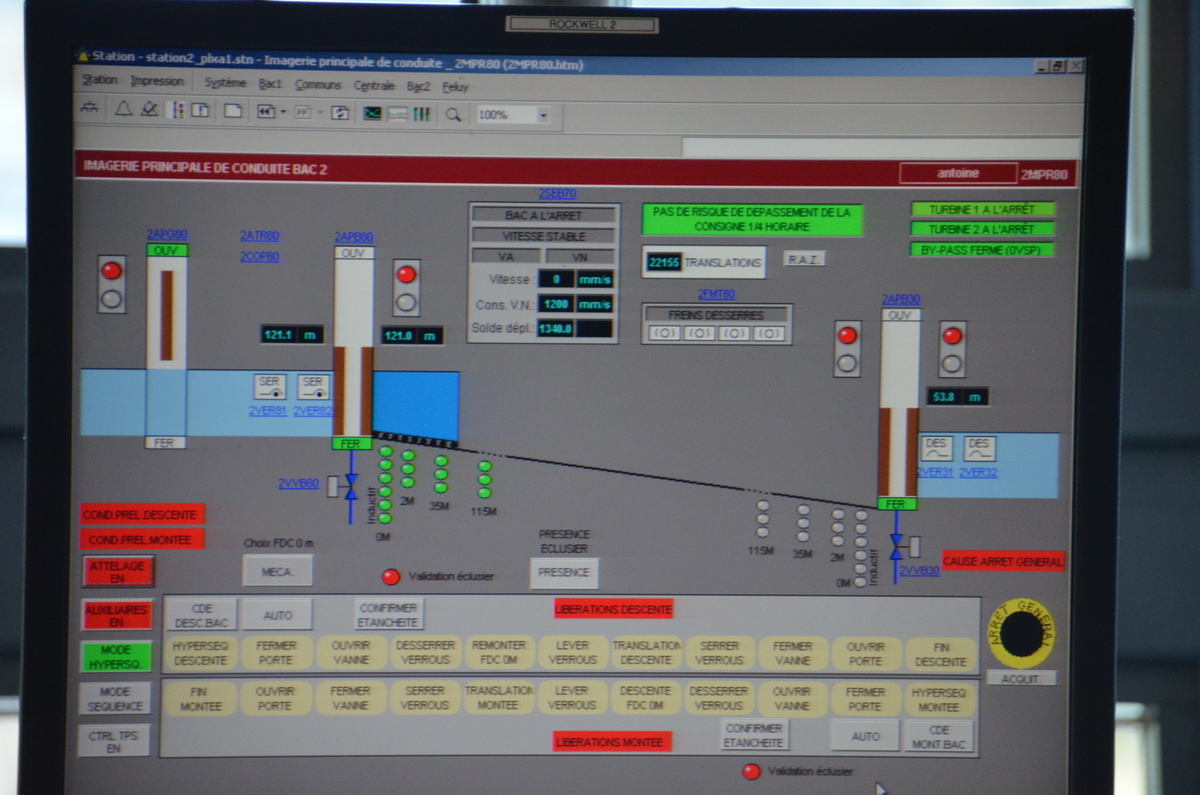Image resolution: width=1200 pixels, height=795 pixels.
Task: Expand the back navigation history arrow
Action: tap(283, 112)
